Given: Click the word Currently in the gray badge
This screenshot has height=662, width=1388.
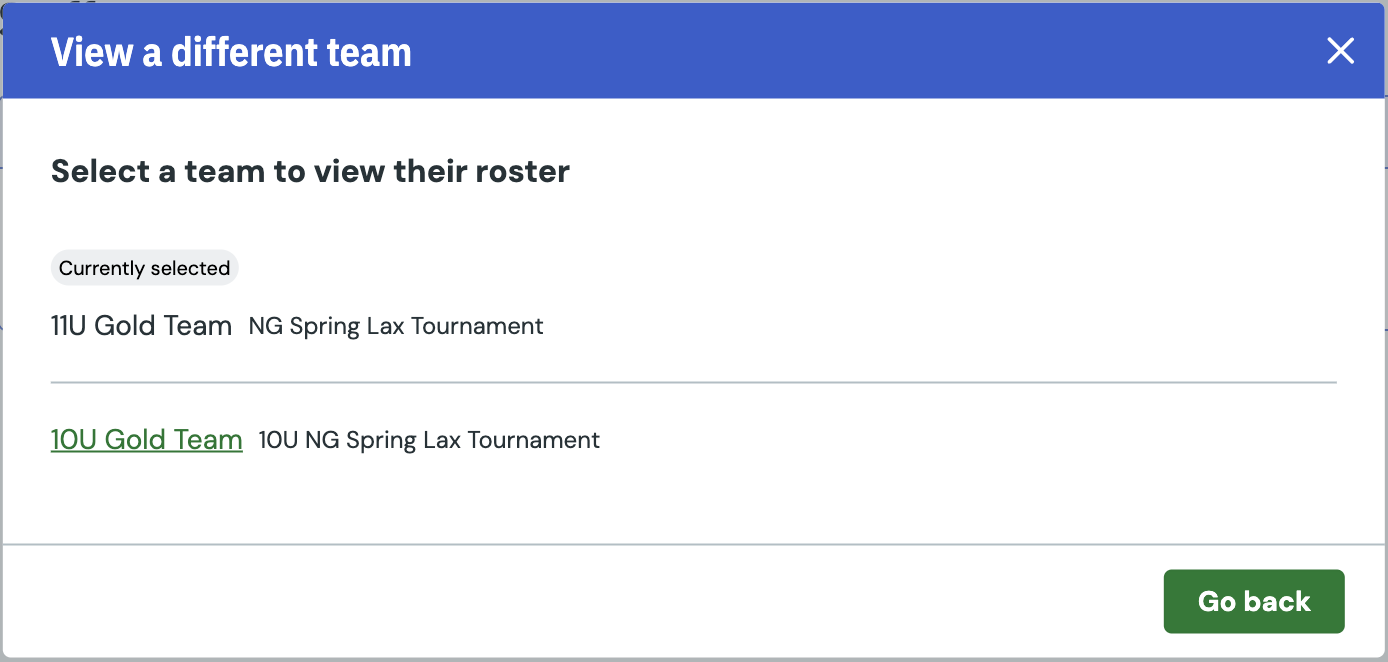Looking at the screenshot, I should (96, 268).
